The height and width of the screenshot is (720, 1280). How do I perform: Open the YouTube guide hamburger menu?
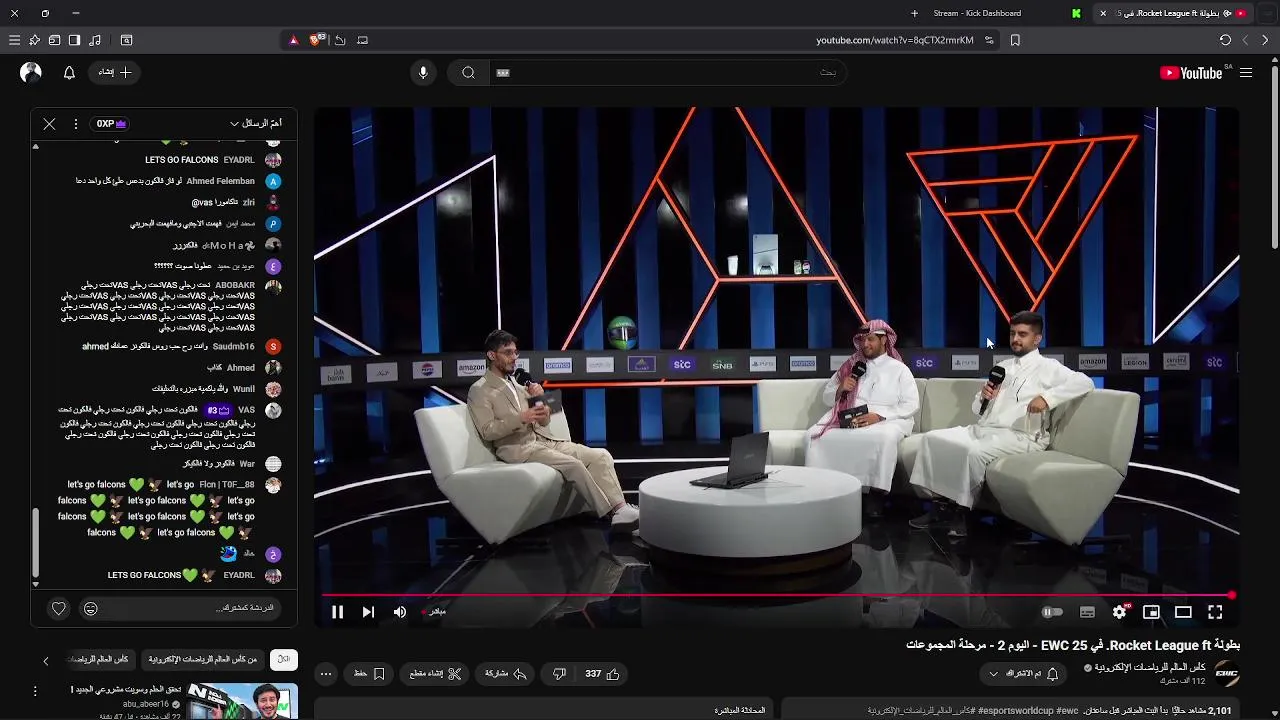coord(1246,72)
